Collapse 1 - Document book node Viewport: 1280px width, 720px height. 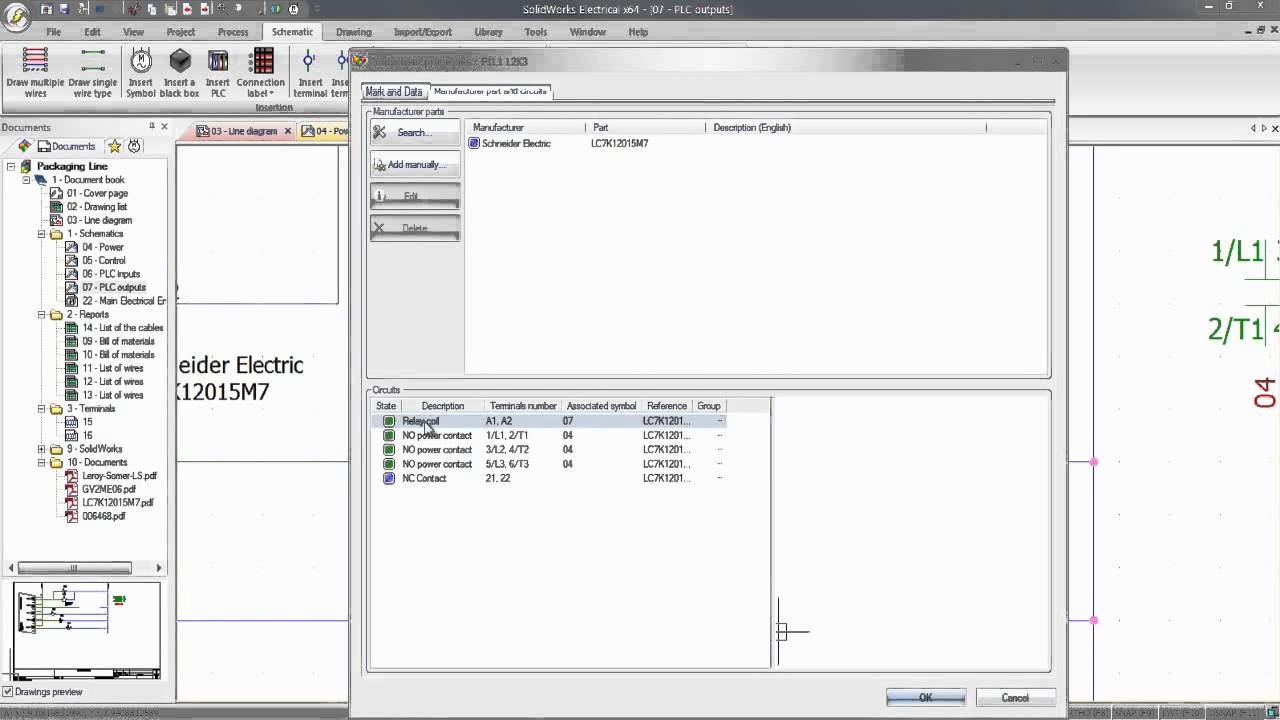27,180
